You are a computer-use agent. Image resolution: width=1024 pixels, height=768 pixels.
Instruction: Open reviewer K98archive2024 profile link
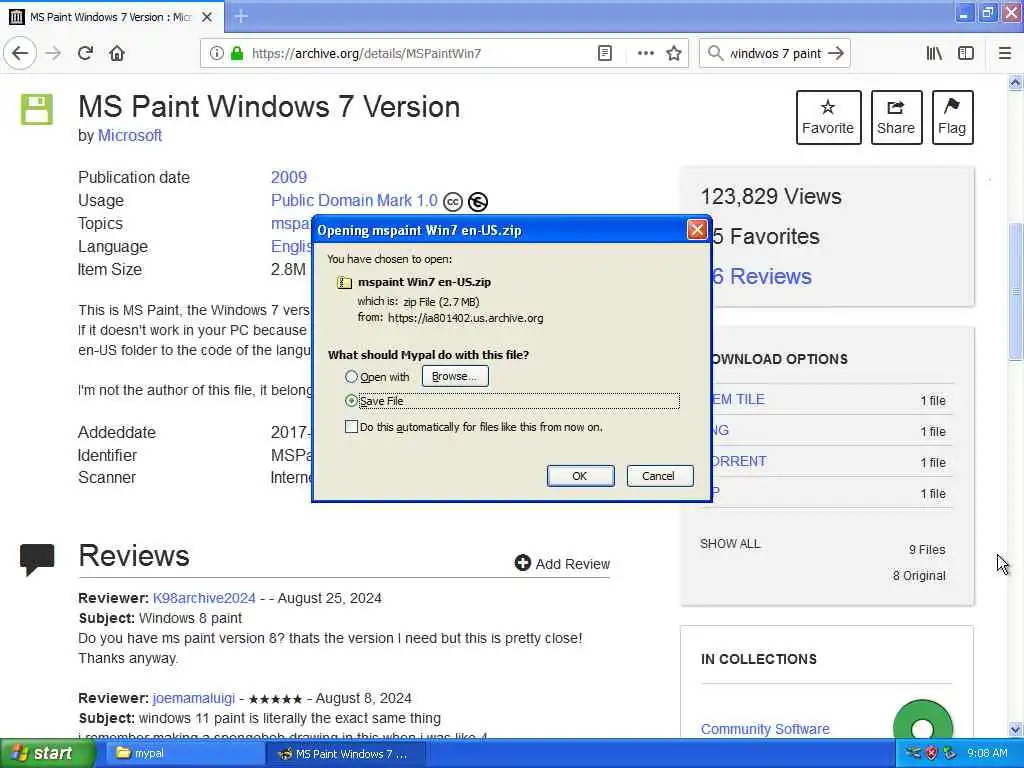click(x=204, y=598)
